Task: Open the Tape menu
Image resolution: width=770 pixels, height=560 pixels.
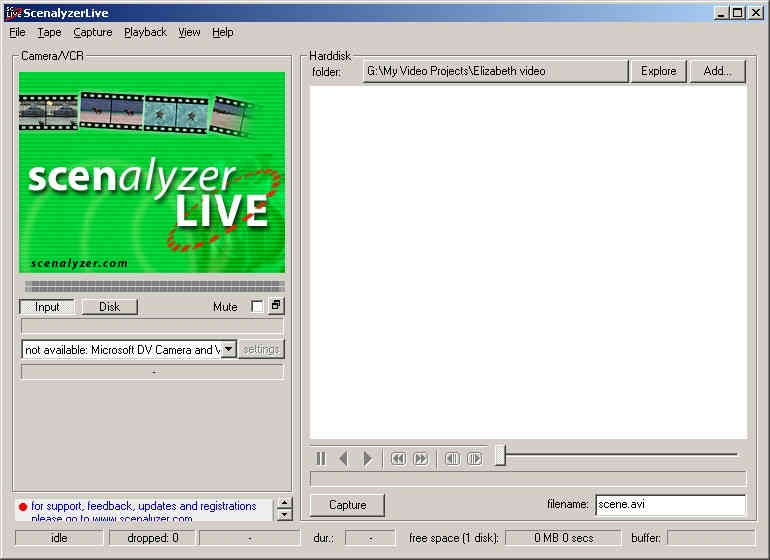Action: 49,32
